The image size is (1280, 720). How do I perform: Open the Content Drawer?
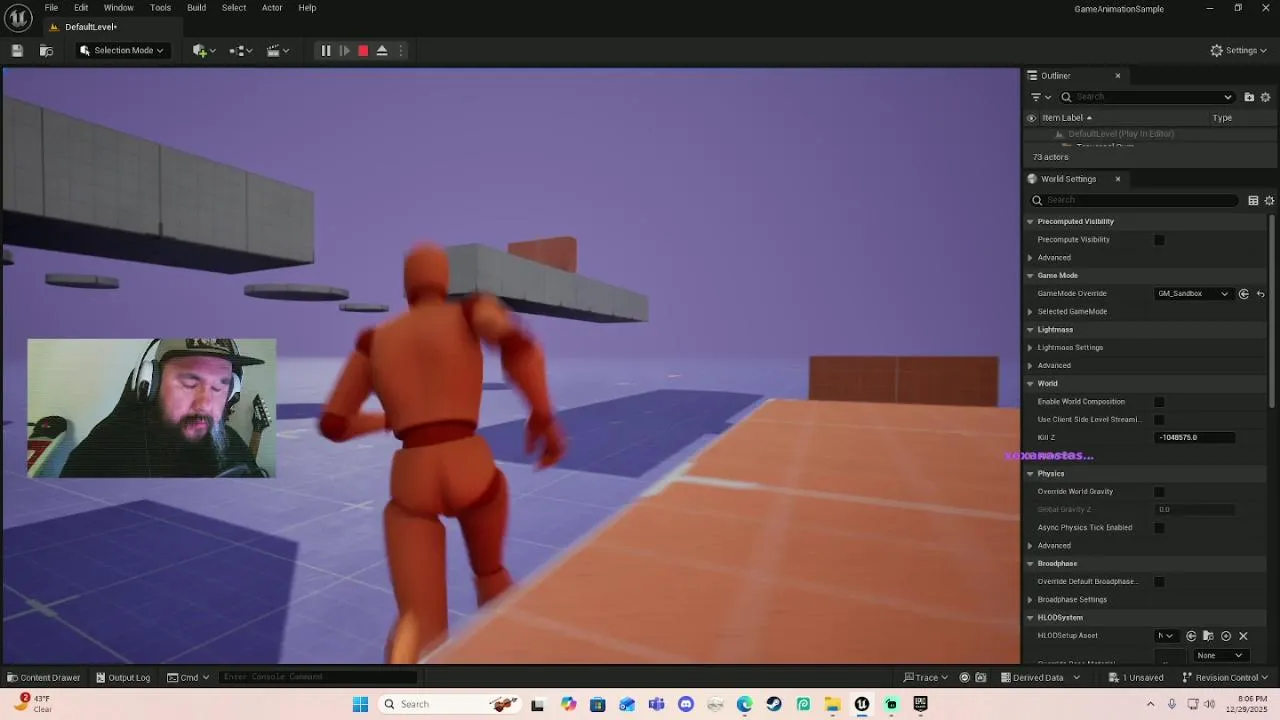click(x=43, y=677)
